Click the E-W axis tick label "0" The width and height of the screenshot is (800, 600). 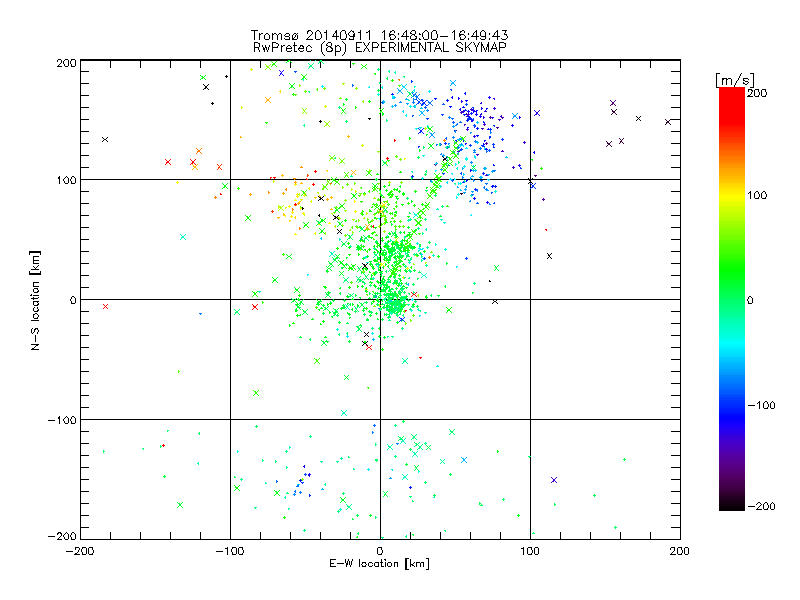(x=380, y=551)
